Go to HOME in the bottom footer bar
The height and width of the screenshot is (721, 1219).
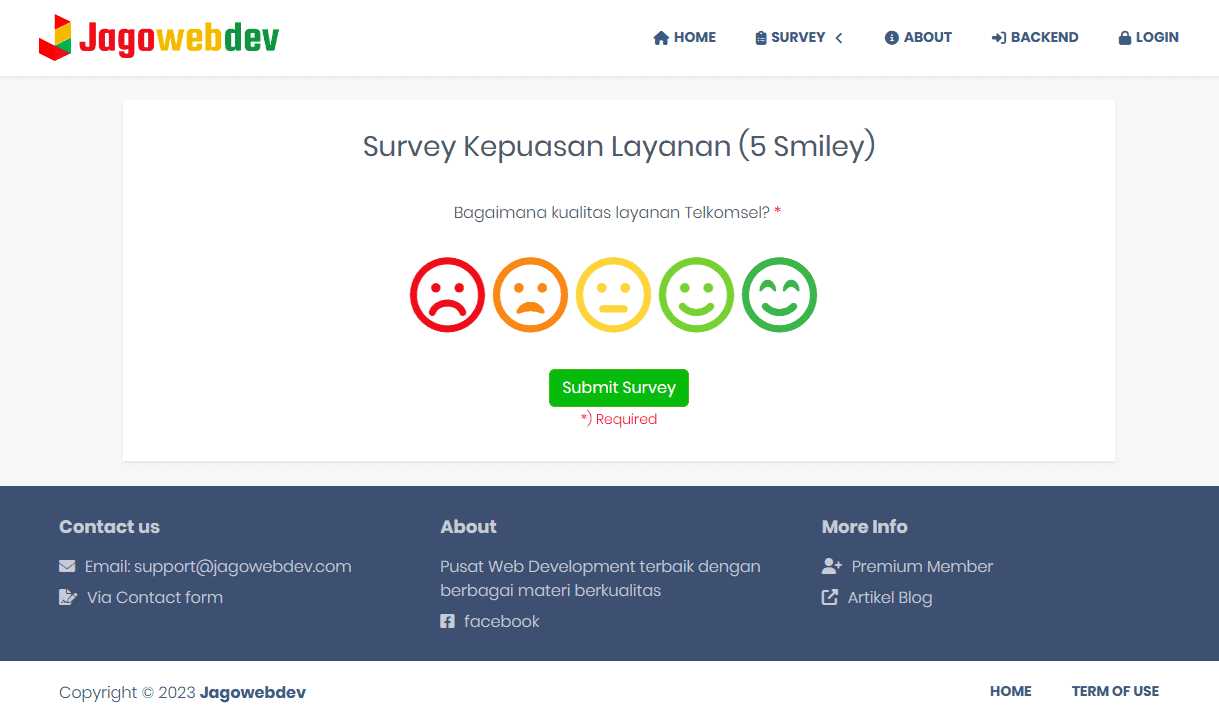tap(1011, 691)
